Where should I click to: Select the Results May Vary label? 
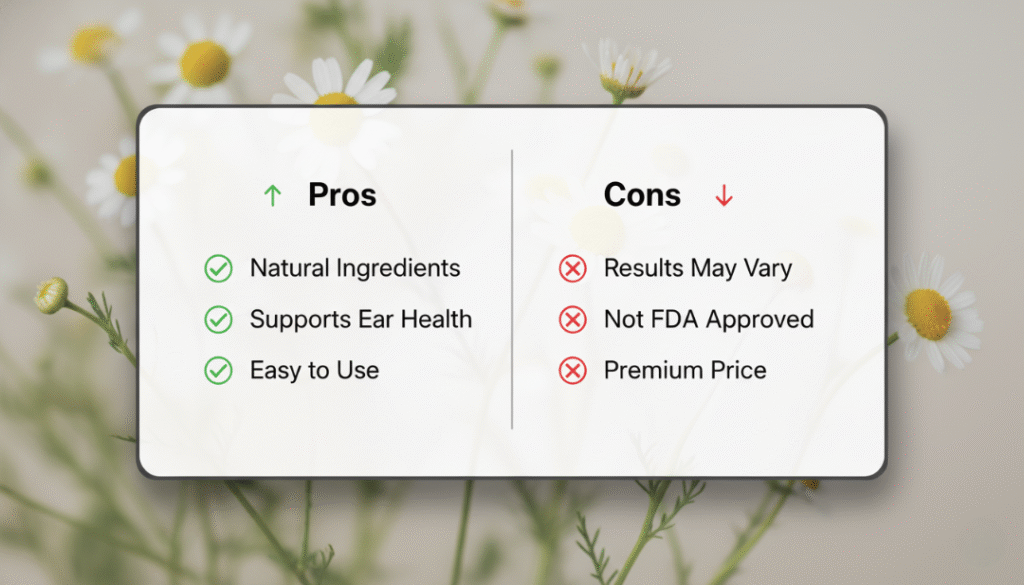pyautogui.click(x=697, y=268)
